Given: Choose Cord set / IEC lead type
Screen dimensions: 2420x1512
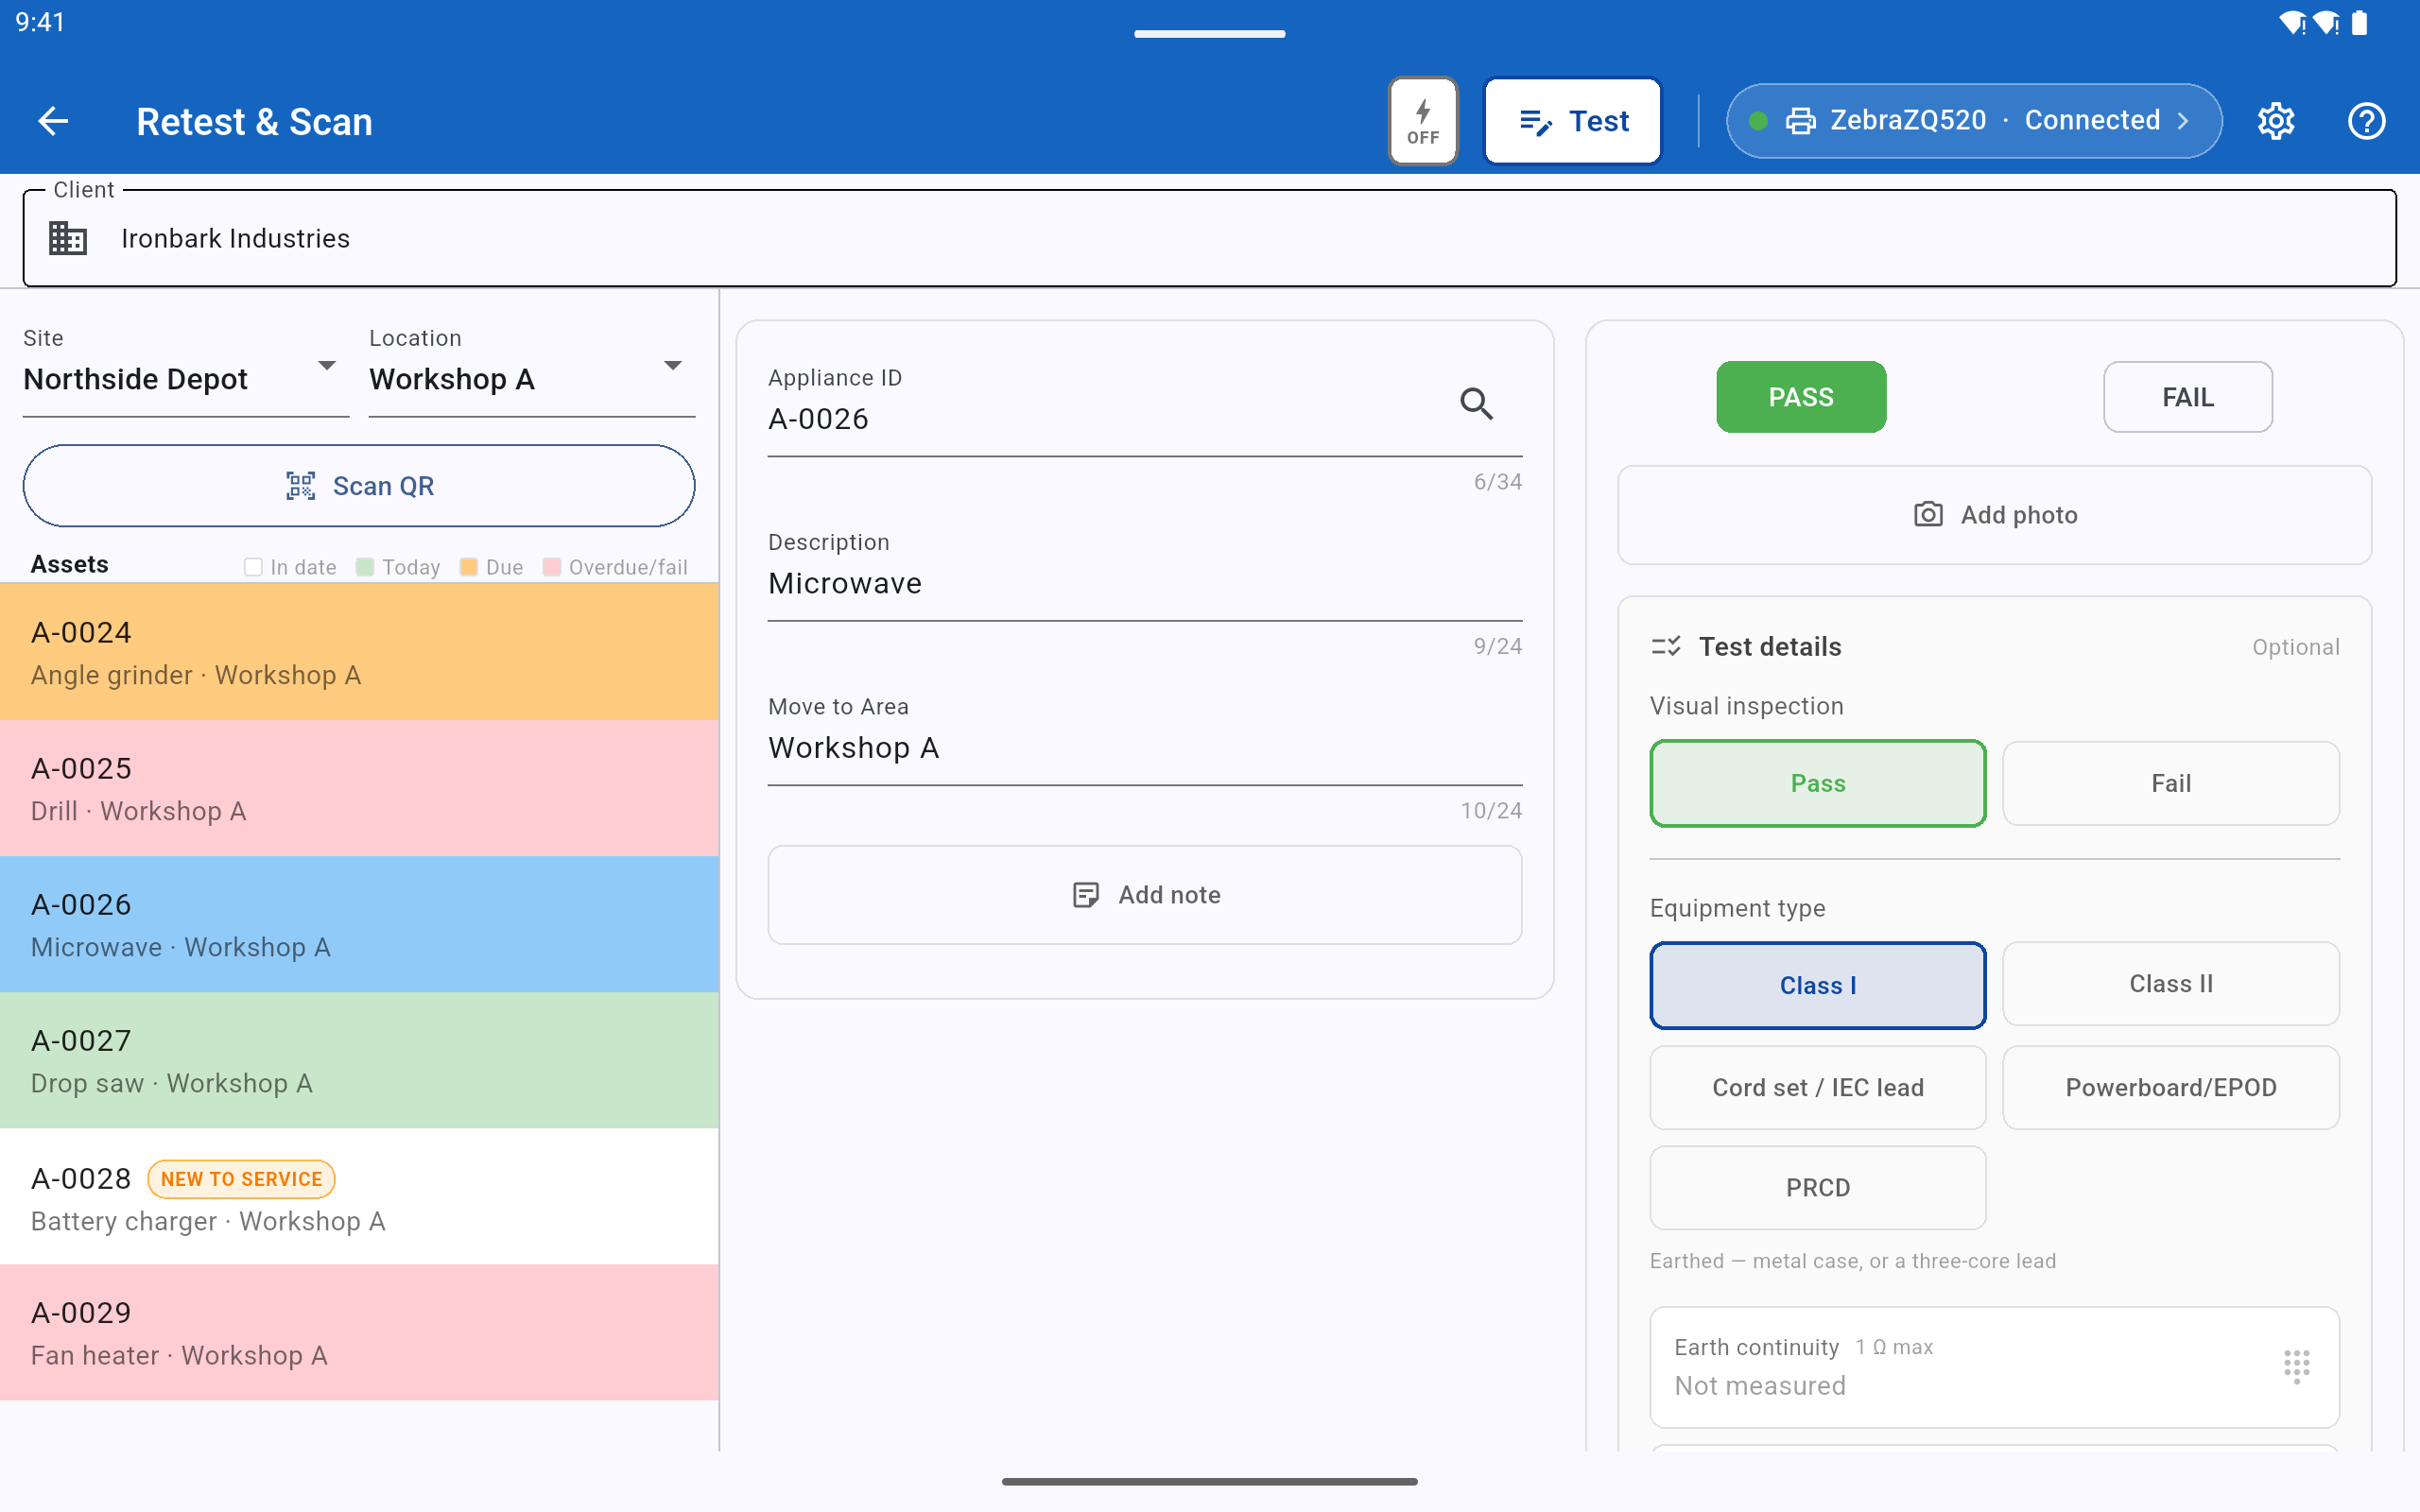Looking at the screenshot, I should pyautogui.click(x=1817, y=1088).
